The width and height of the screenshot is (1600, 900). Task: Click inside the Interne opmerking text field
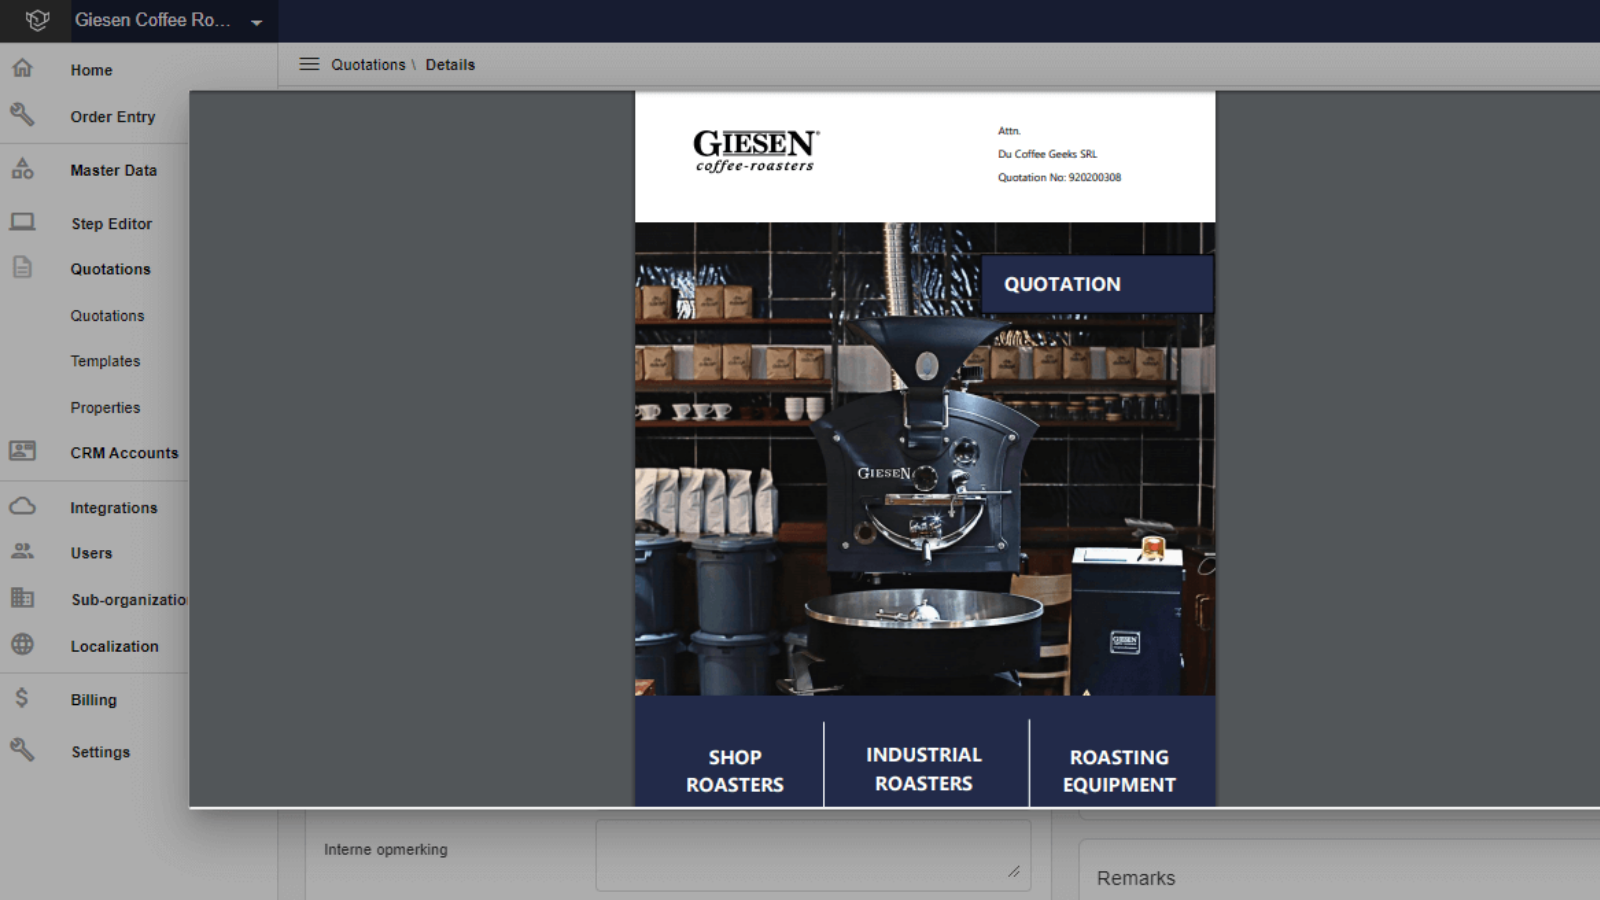(x=812, y=855)
